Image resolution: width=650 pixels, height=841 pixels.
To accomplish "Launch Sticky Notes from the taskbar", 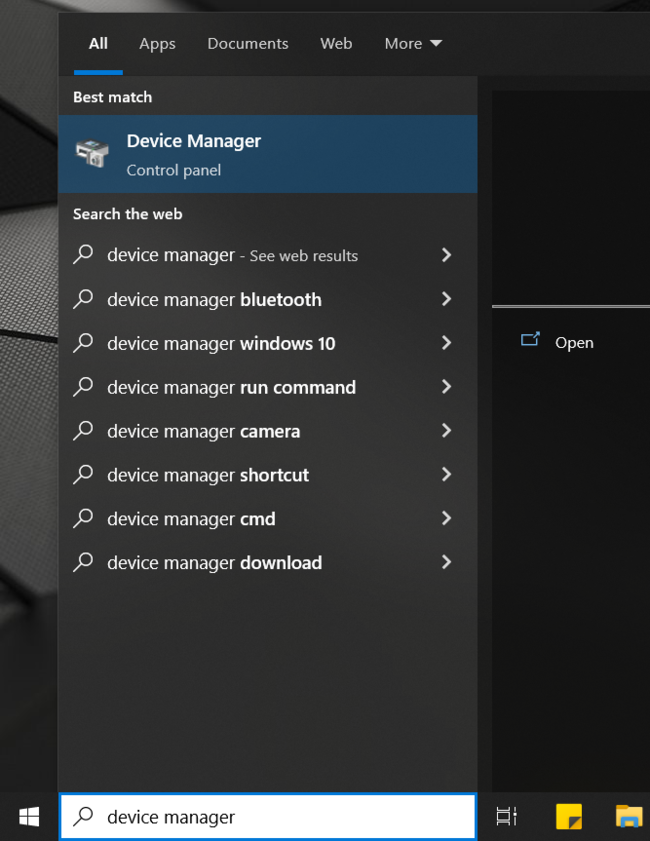I will 568,817.
